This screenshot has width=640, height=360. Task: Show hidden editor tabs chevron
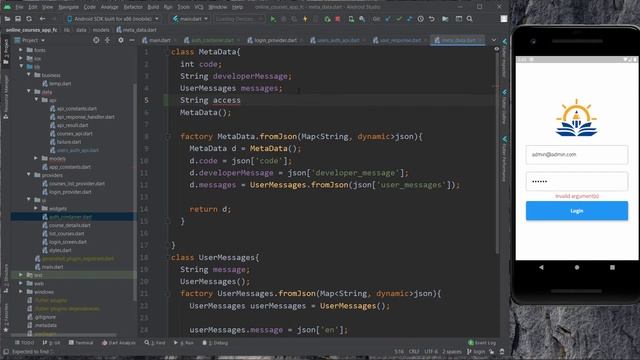(494, 40)
